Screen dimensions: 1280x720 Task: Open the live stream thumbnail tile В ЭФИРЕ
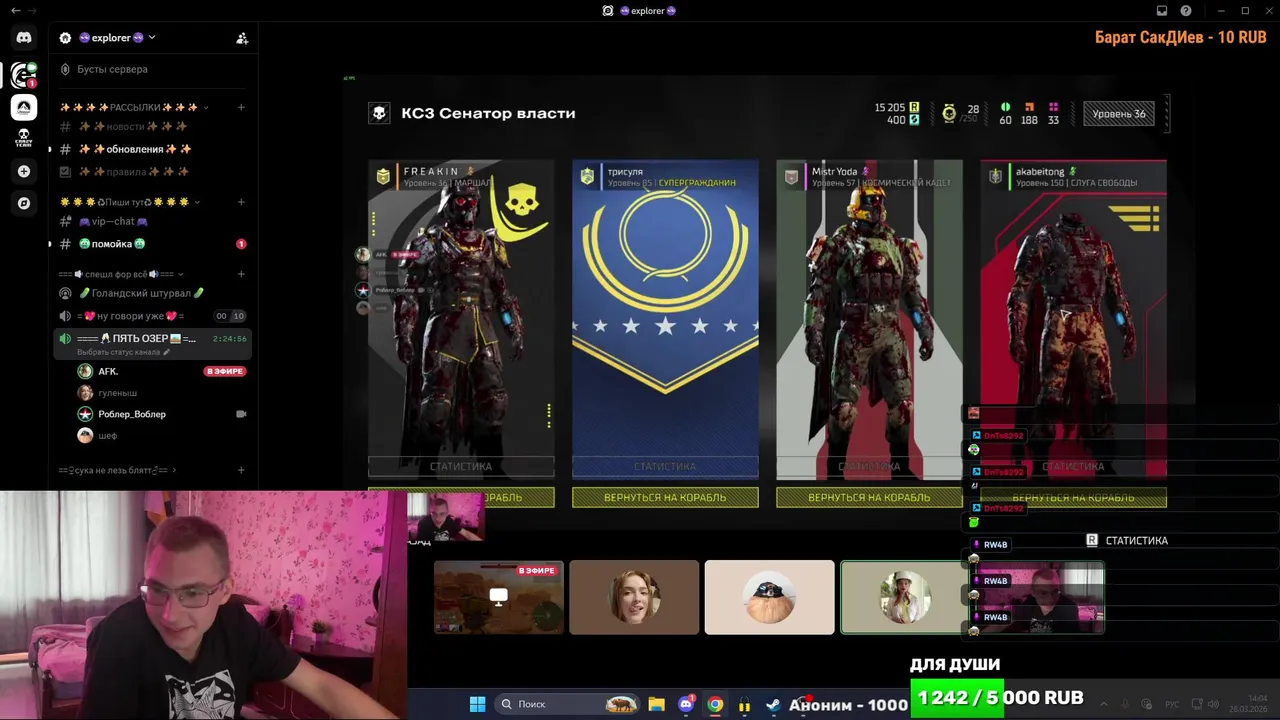pos(499,597)
